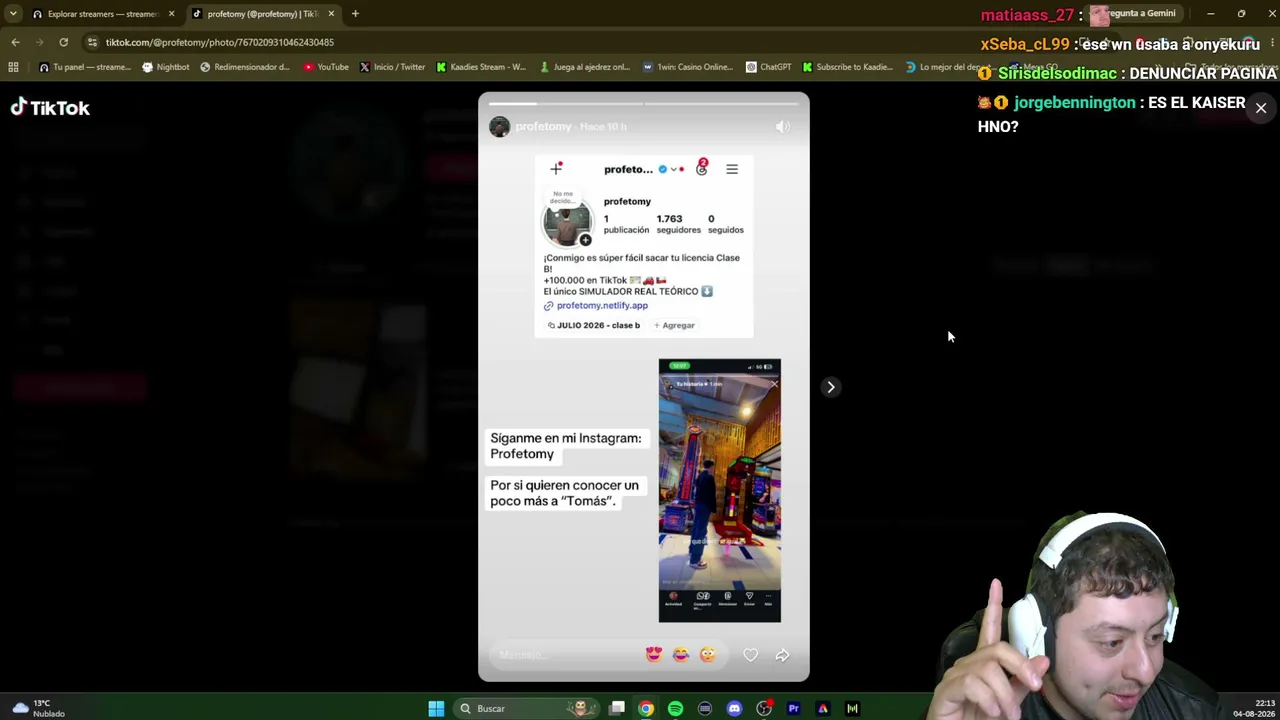Close the profetomy TikTok tab
This screenshot has height=720, width=1280.
(x=331, y=14)
